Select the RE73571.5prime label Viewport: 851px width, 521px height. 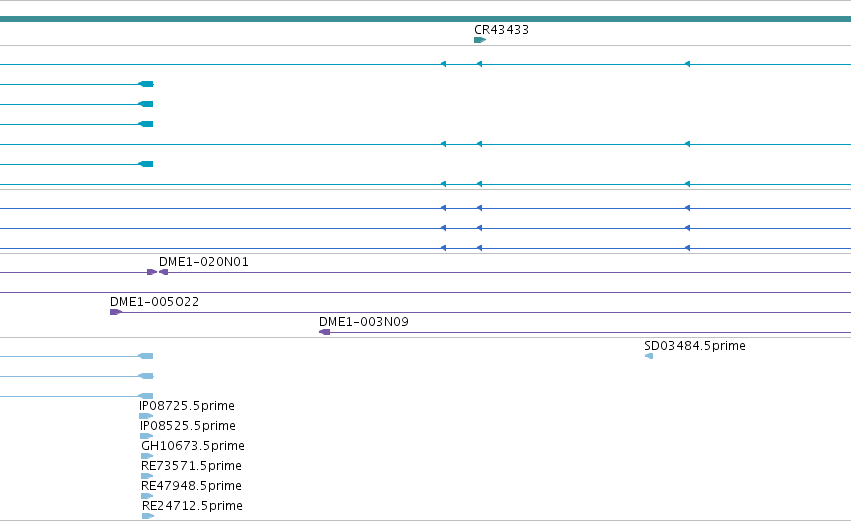[191, 466]
